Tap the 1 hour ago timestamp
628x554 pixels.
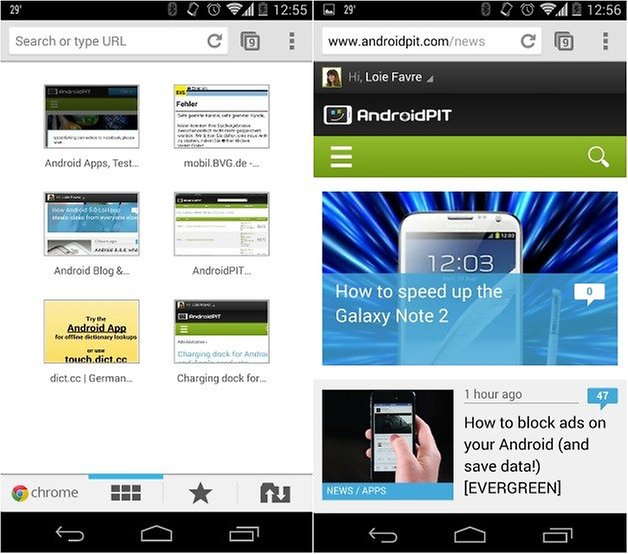(493, 394)
